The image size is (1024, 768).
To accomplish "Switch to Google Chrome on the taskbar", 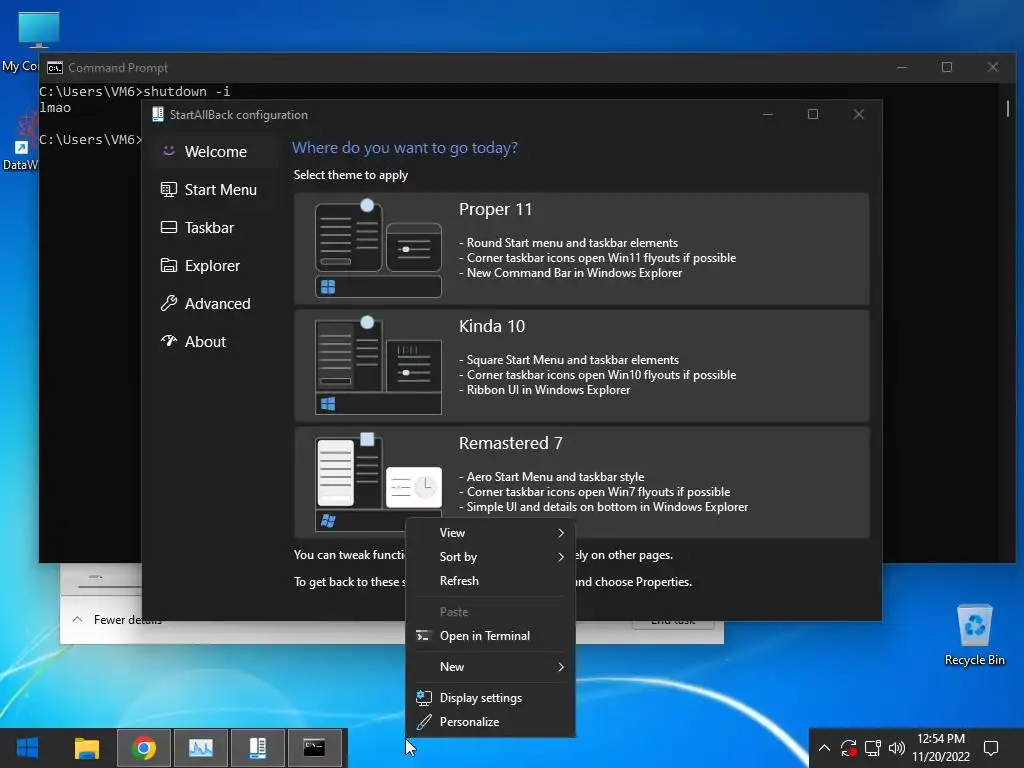I will (144, 748).
